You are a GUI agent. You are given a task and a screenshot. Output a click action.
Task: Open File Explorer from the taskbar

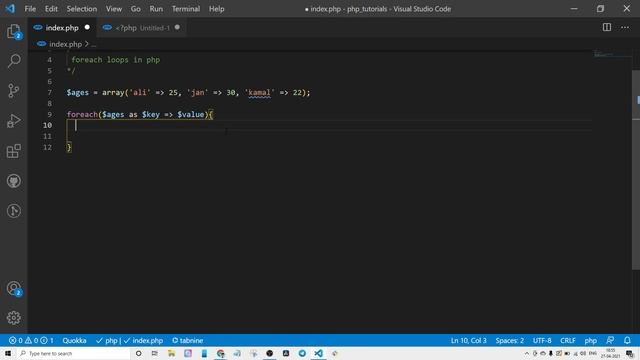pyautogui.click(x=171, y=353)
